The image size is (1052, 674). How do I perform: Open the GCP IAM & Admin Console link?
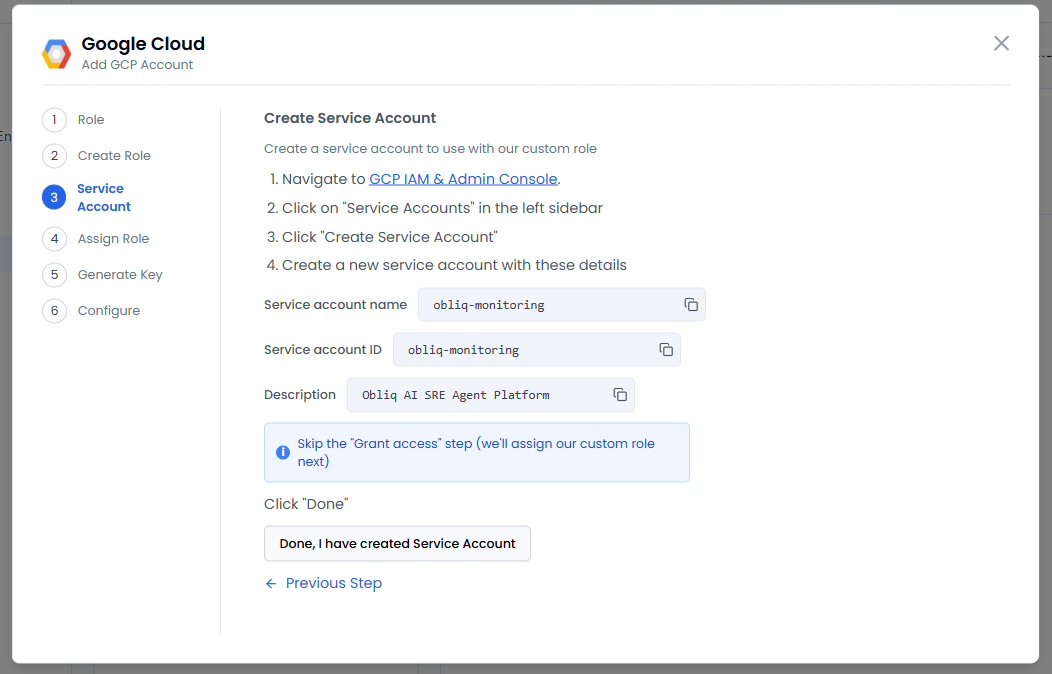(x=463, y=179)
